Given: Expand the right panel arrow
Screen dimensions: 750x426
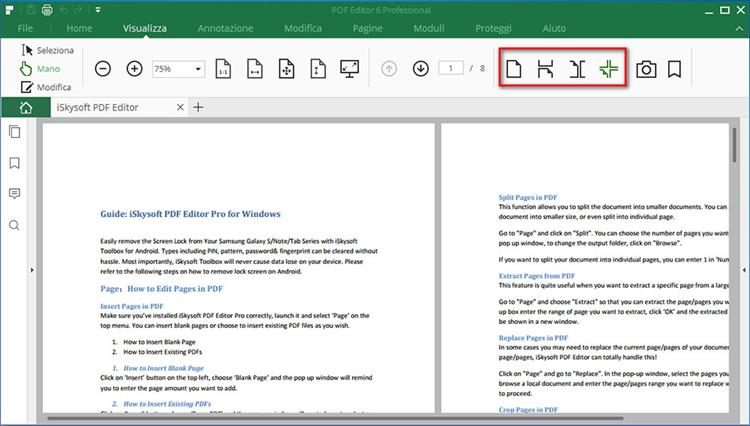Looking at the screenshot, I should 744,270.
